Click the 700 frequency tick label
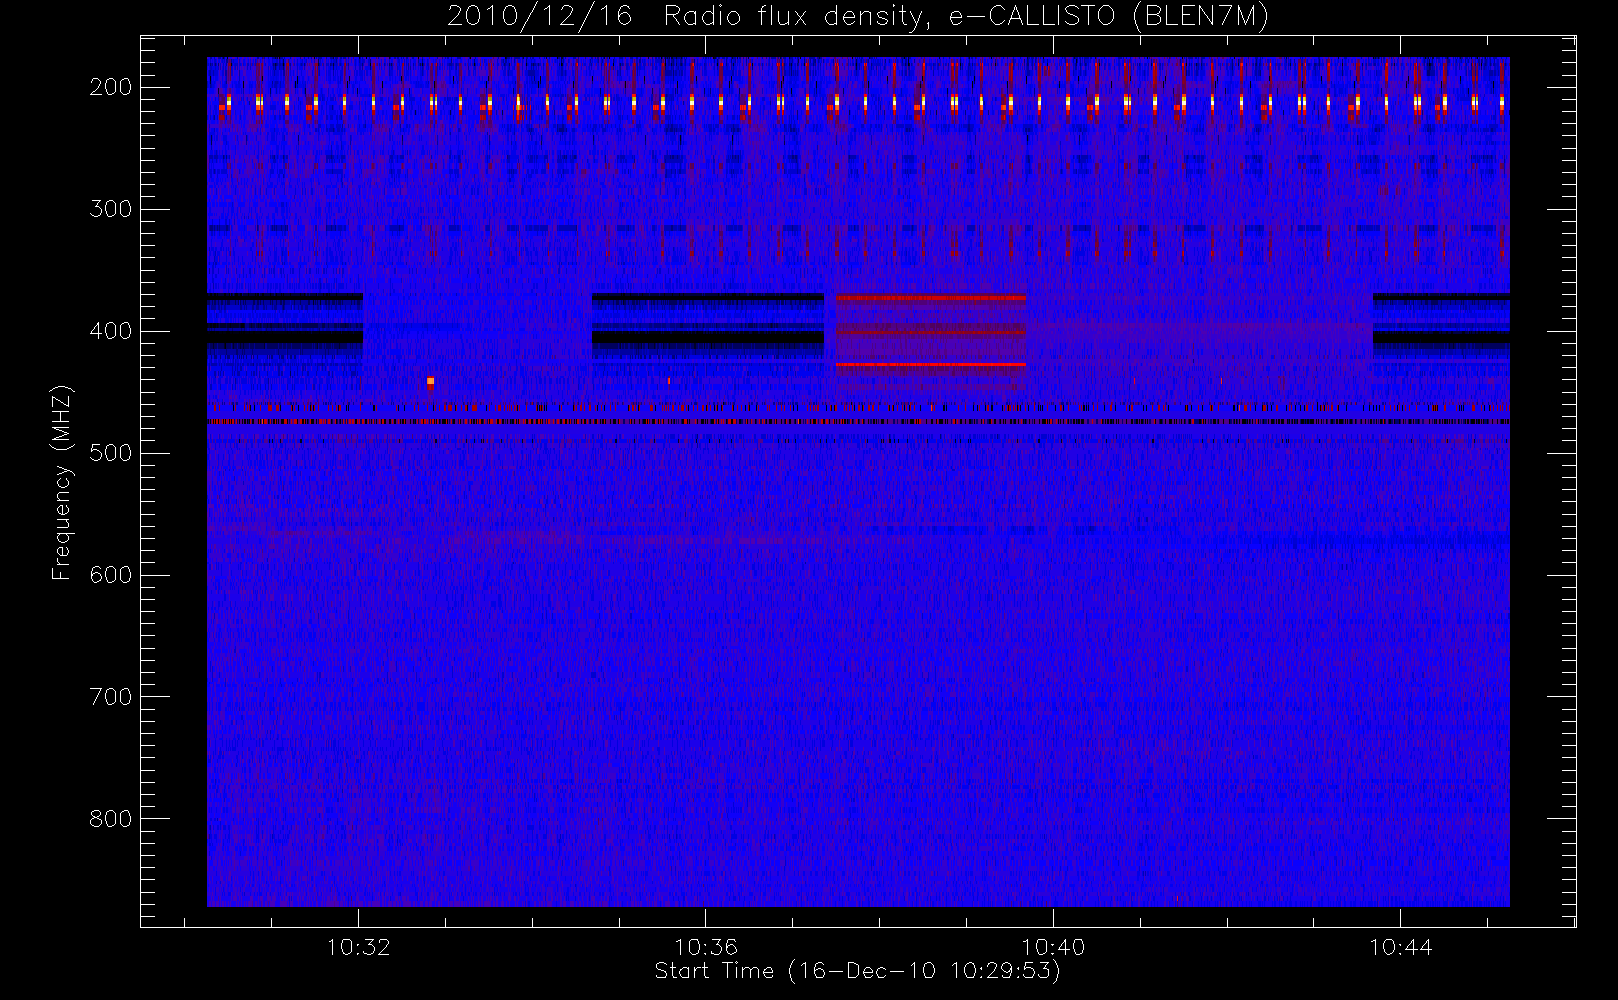The image size is (1618, 1000). [110, 697]
